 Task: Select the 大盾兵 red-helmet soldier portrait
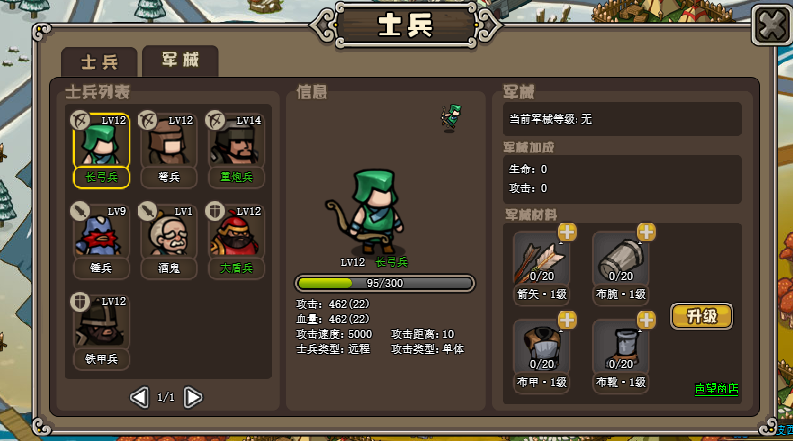pos(236,231)
